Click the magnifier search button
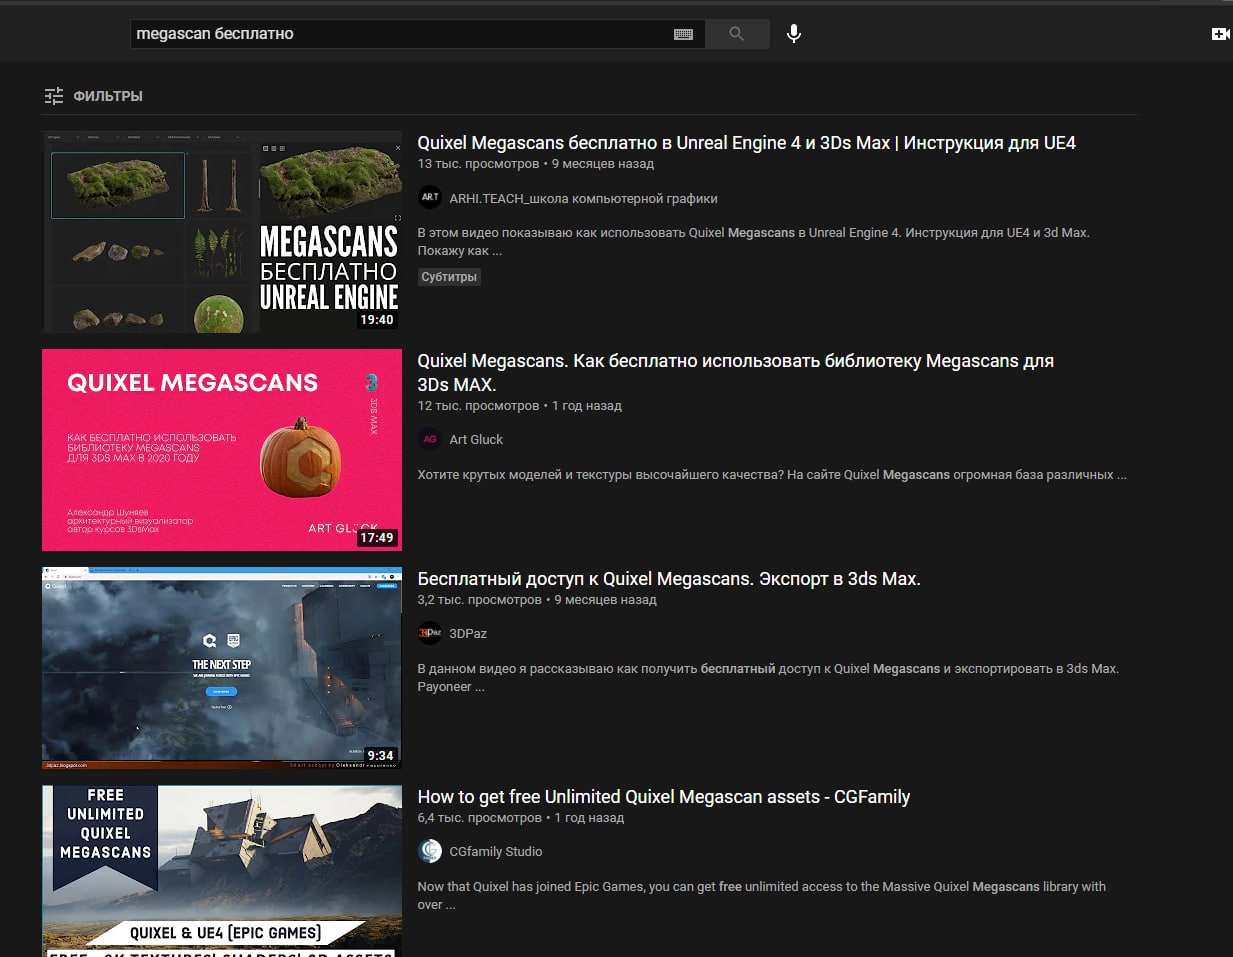This screenshot has width=1233, height=957. [737, 34]
